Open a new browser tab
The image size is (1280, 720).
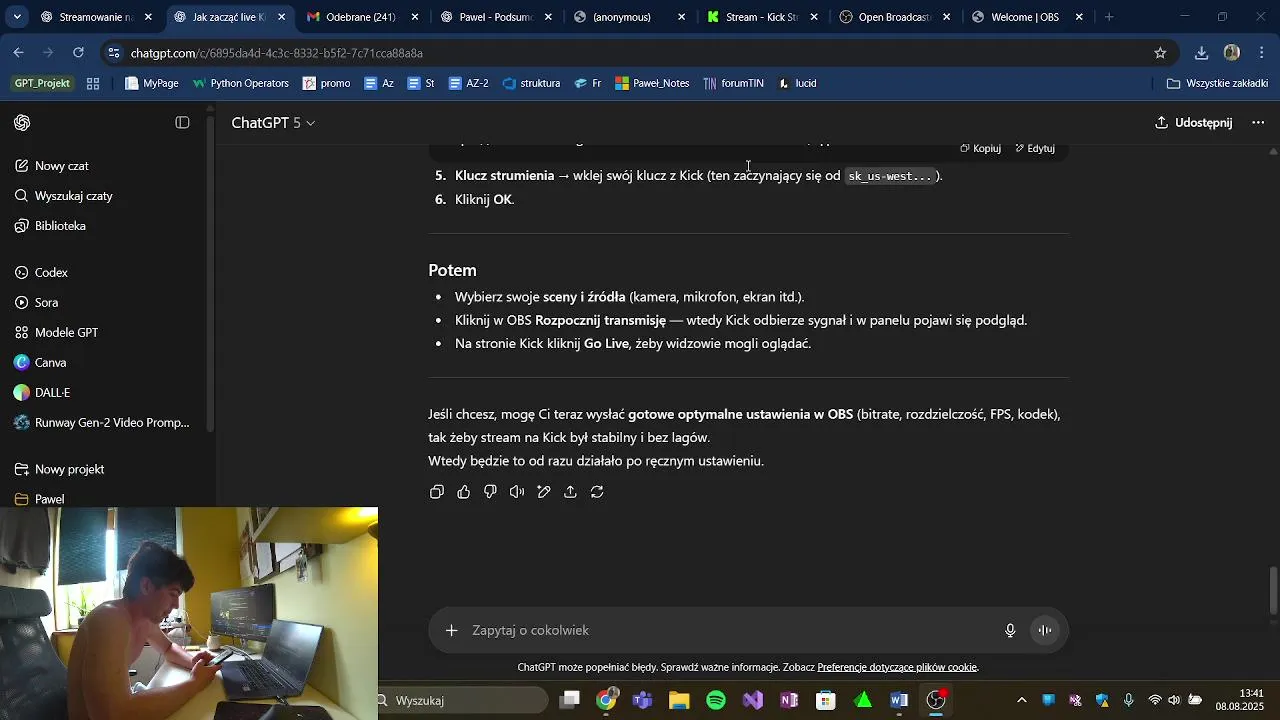pos(1109,17)
